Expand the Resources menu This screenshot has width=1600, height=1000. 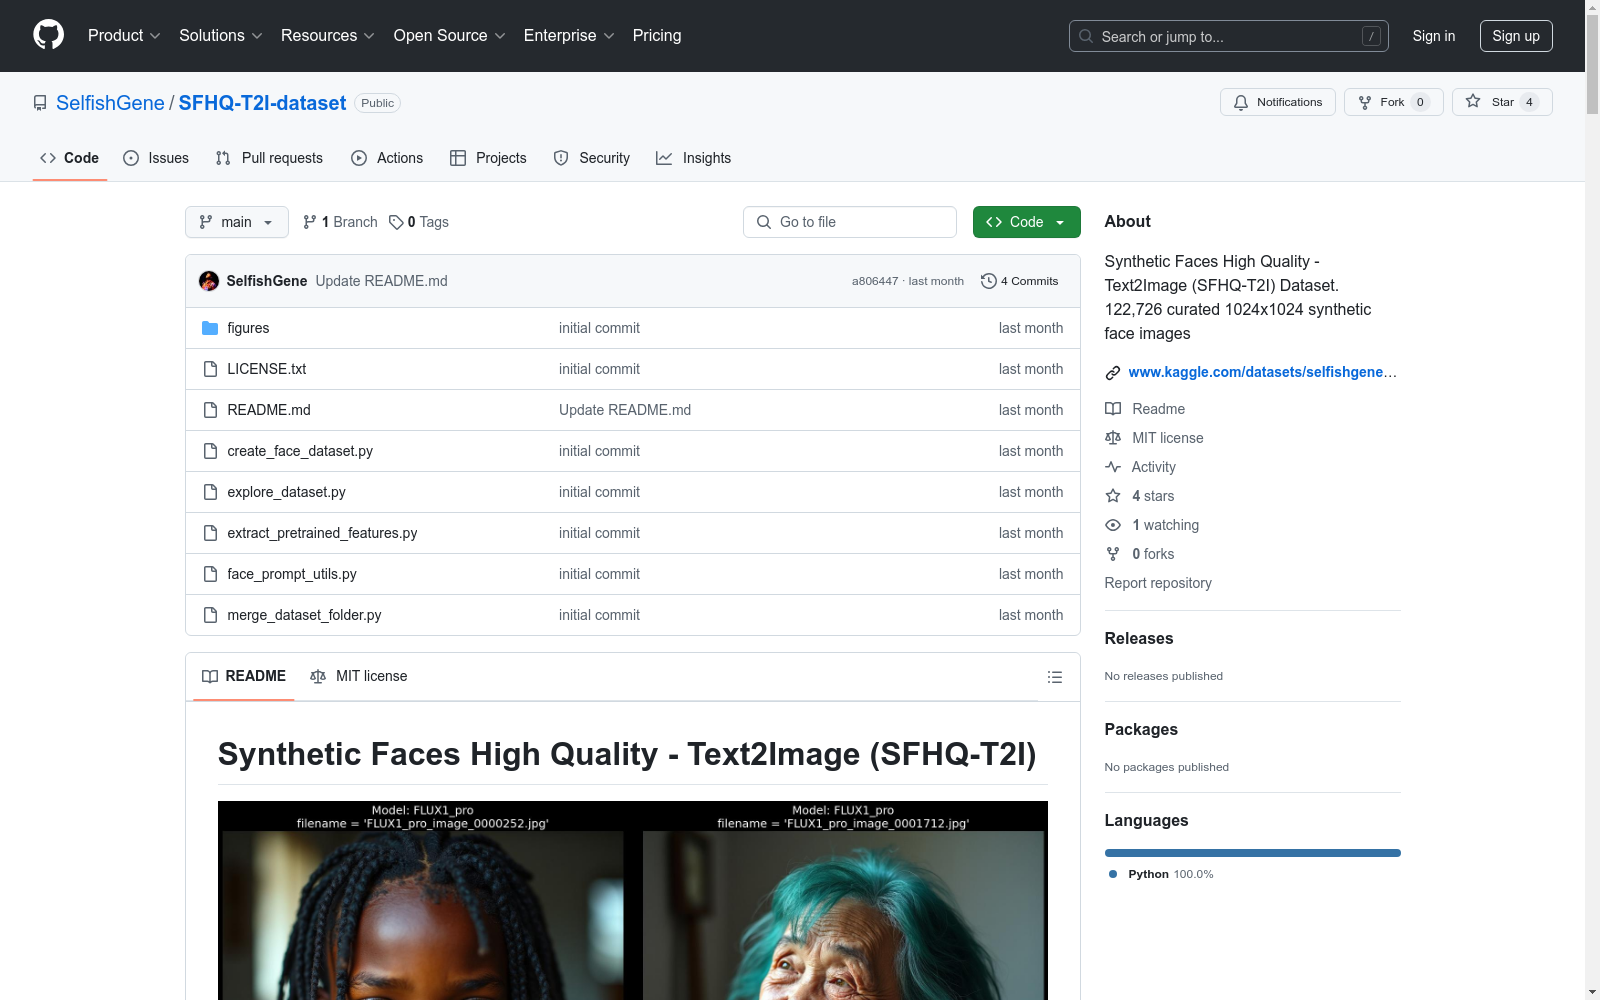(328, 35)
